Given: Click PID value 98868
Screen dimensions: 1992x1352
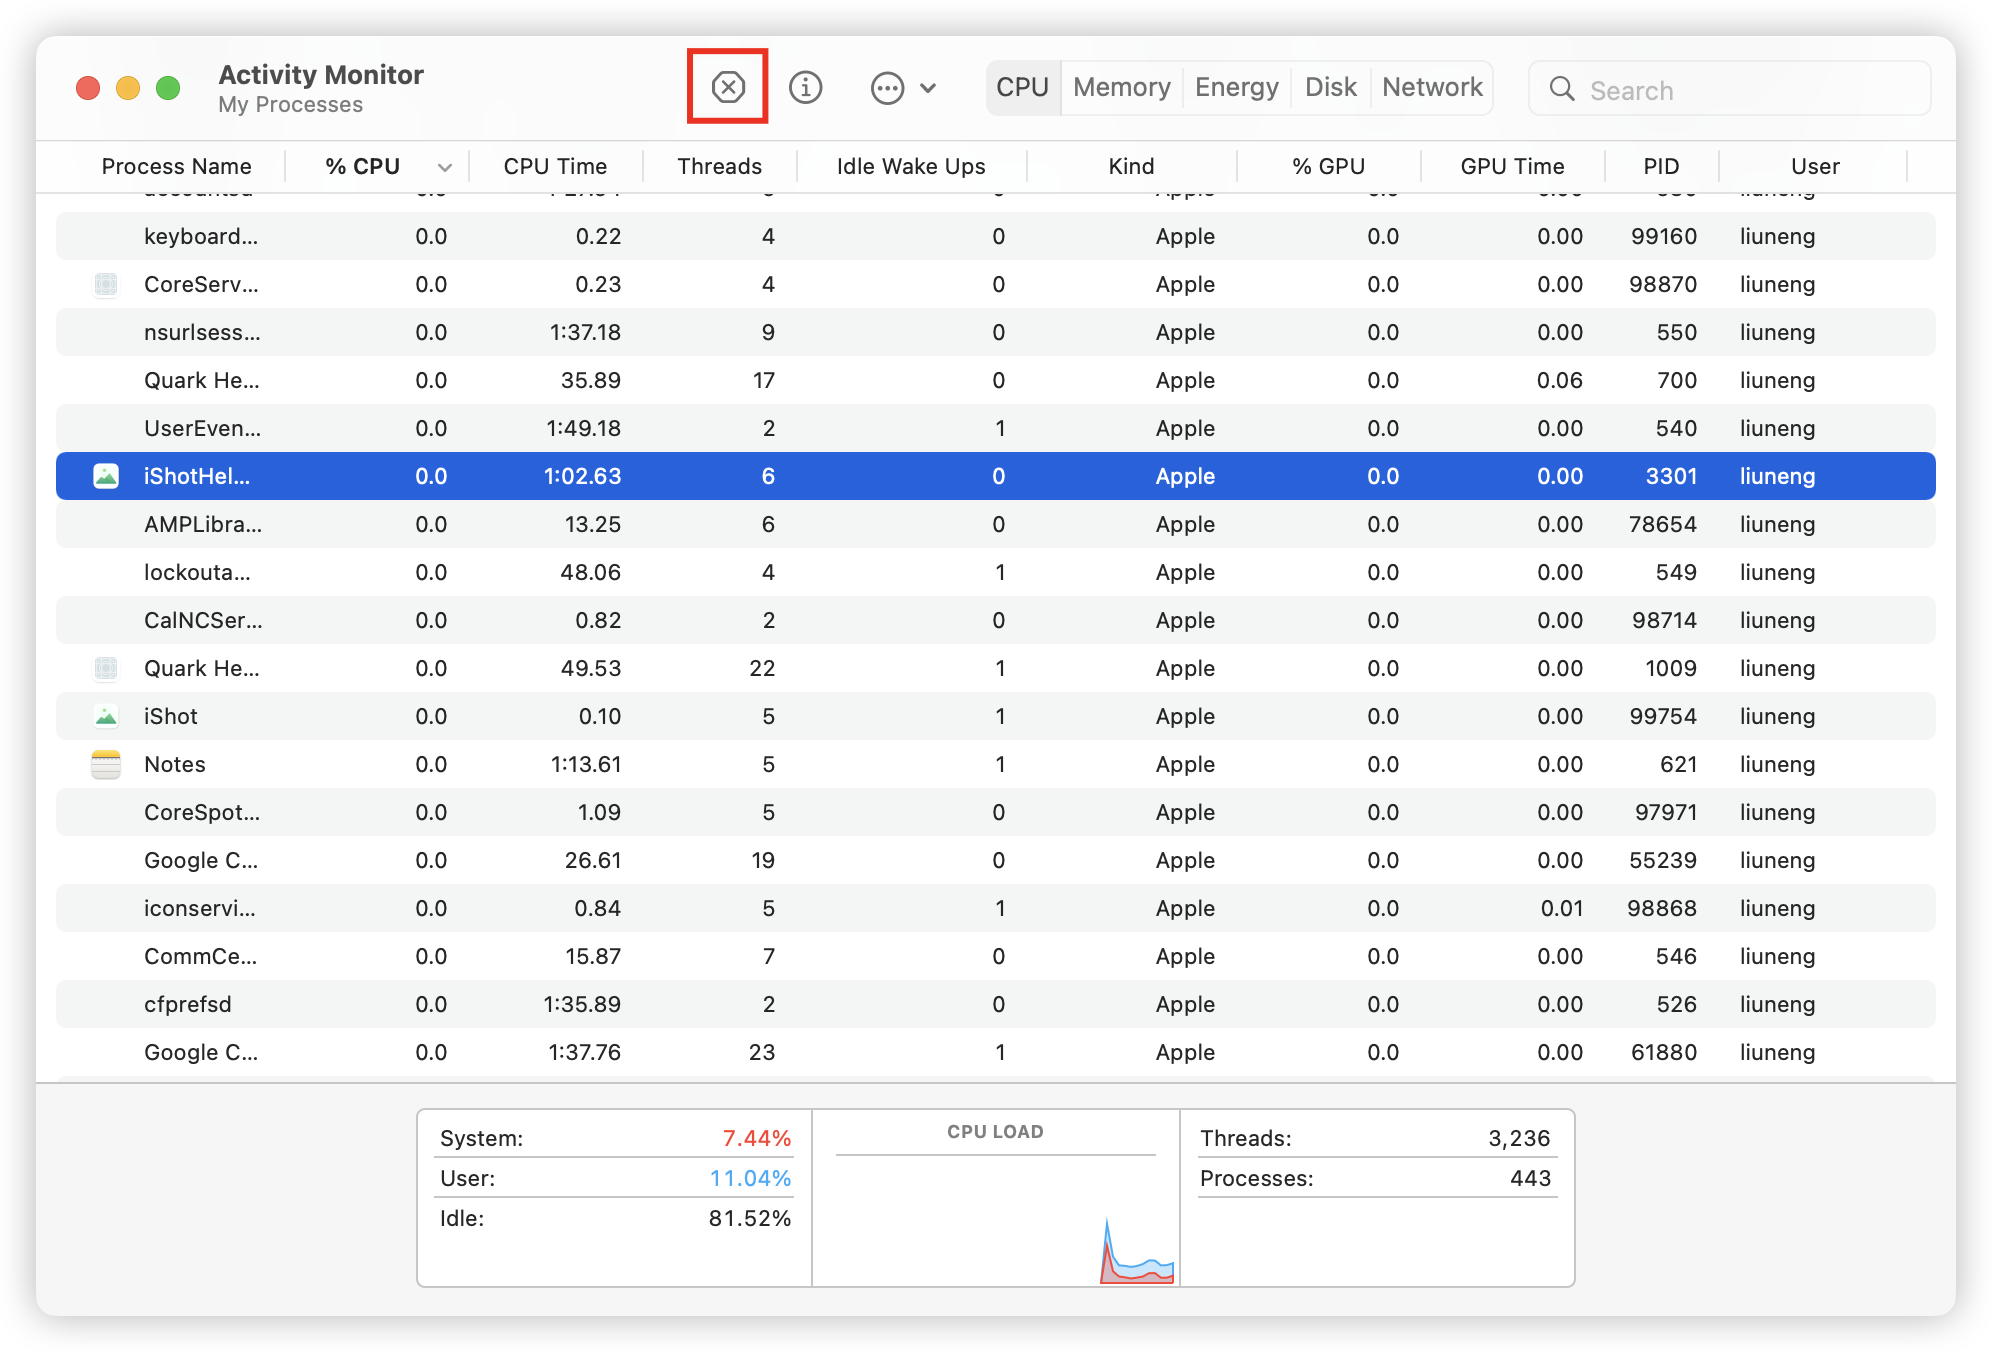Looking at the screenshot, I should (x=1661, y=908).
